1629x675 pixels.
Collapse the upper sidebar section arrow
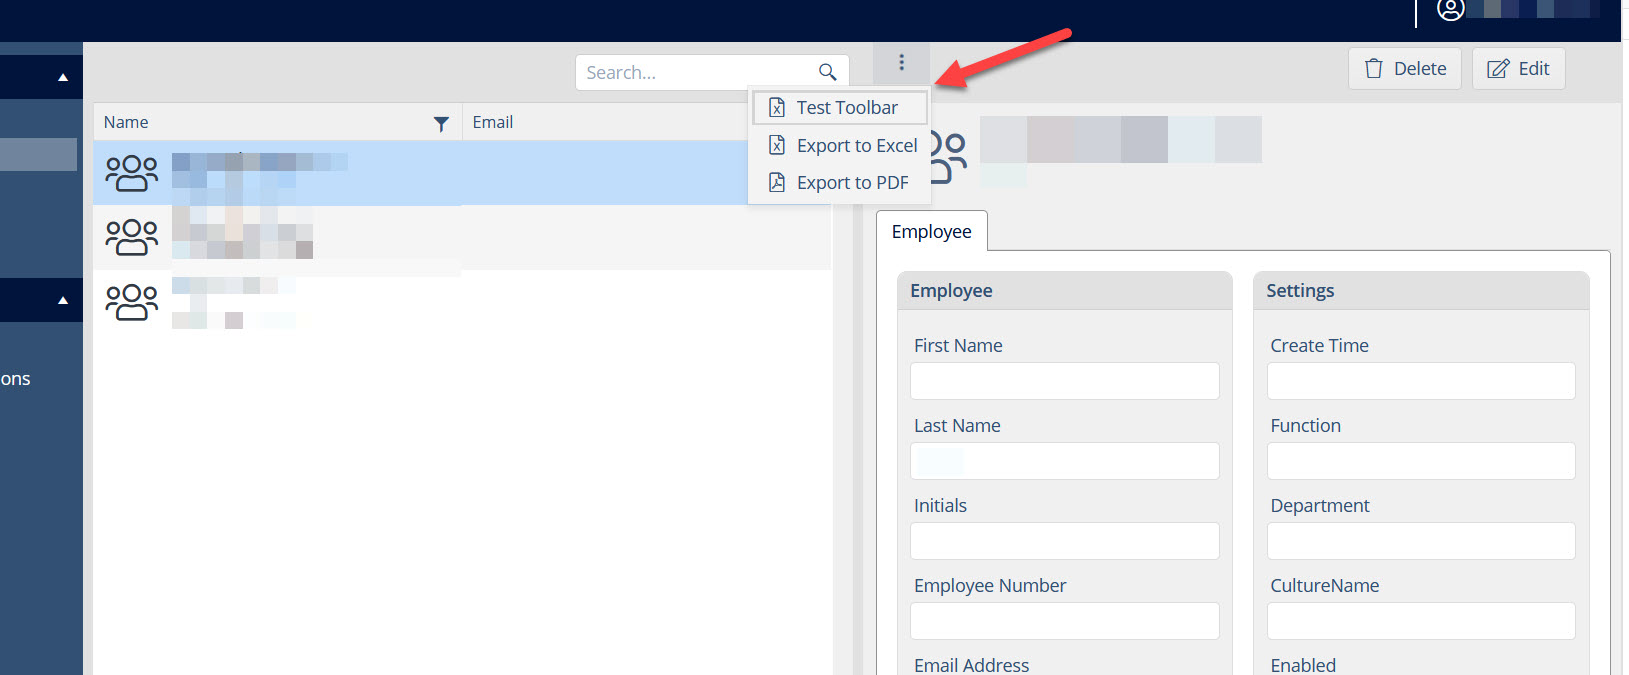63,77
